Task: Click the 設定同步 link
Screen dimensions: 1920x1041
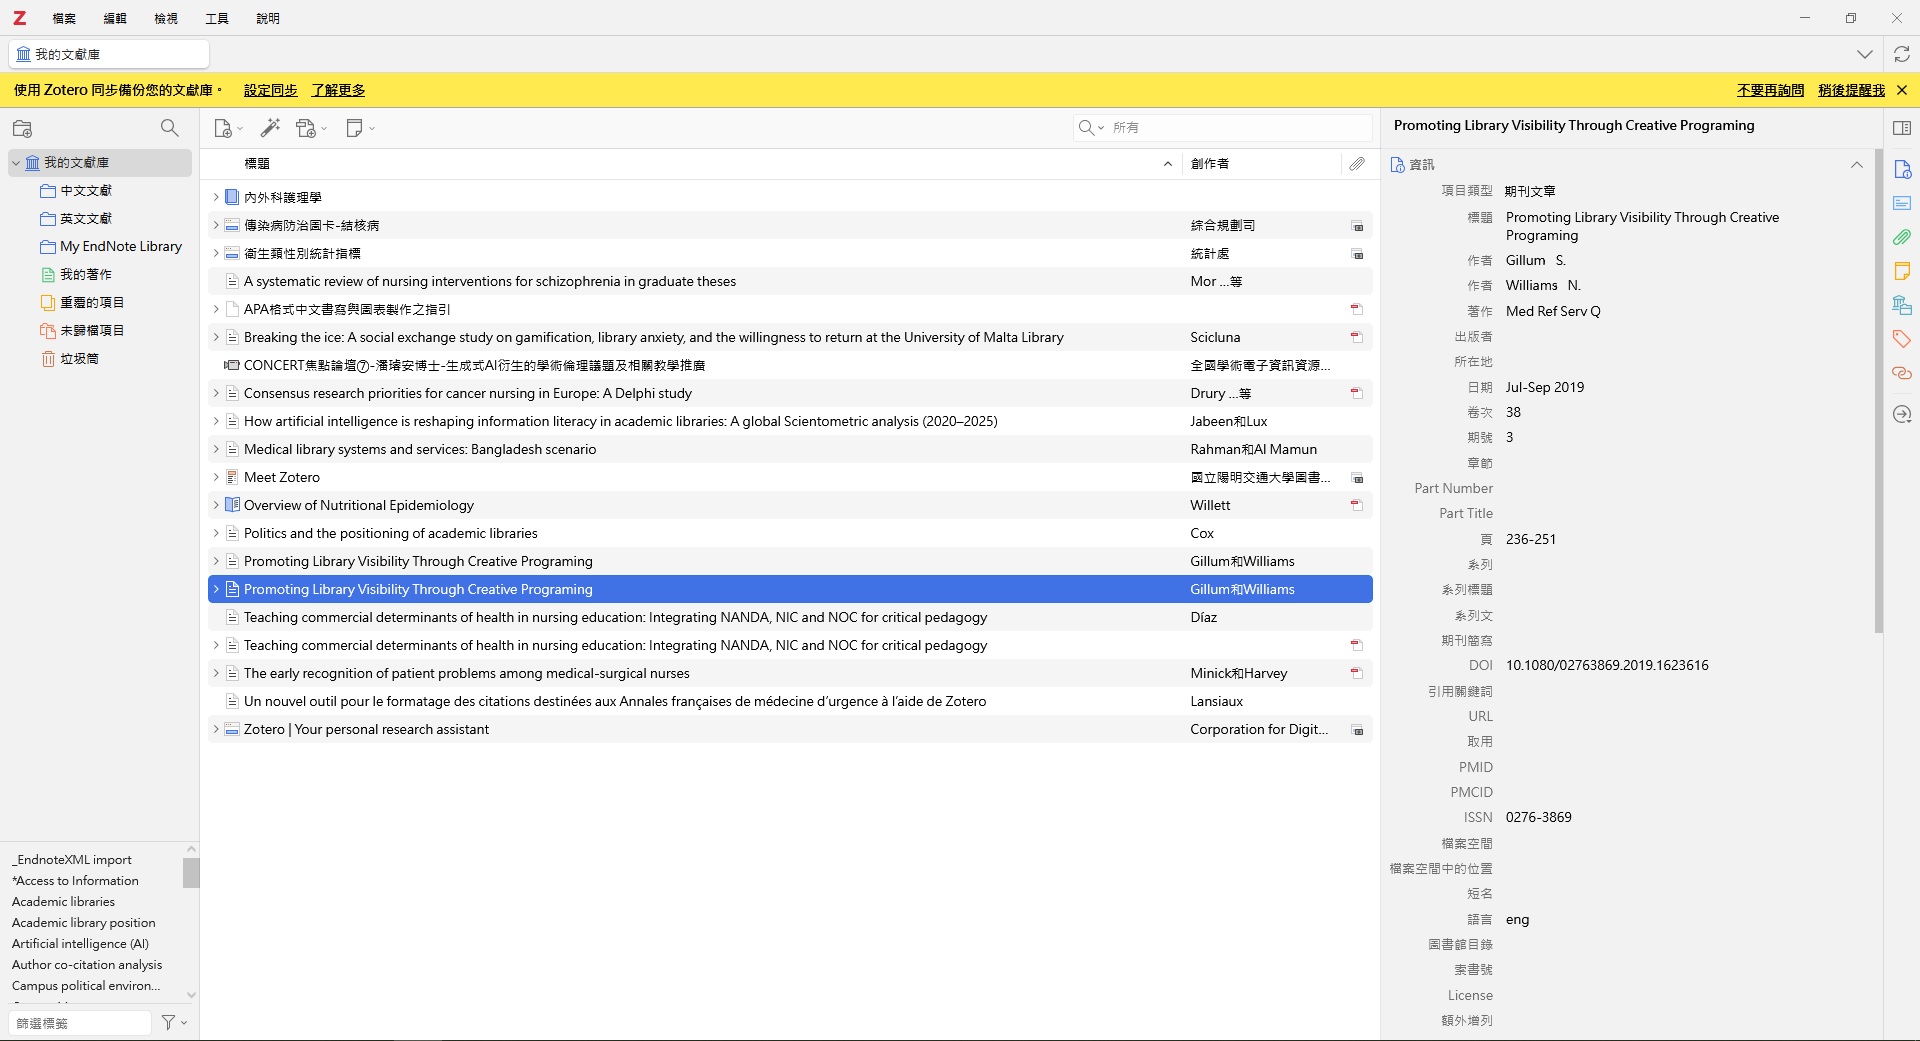Action: [270, 90]
